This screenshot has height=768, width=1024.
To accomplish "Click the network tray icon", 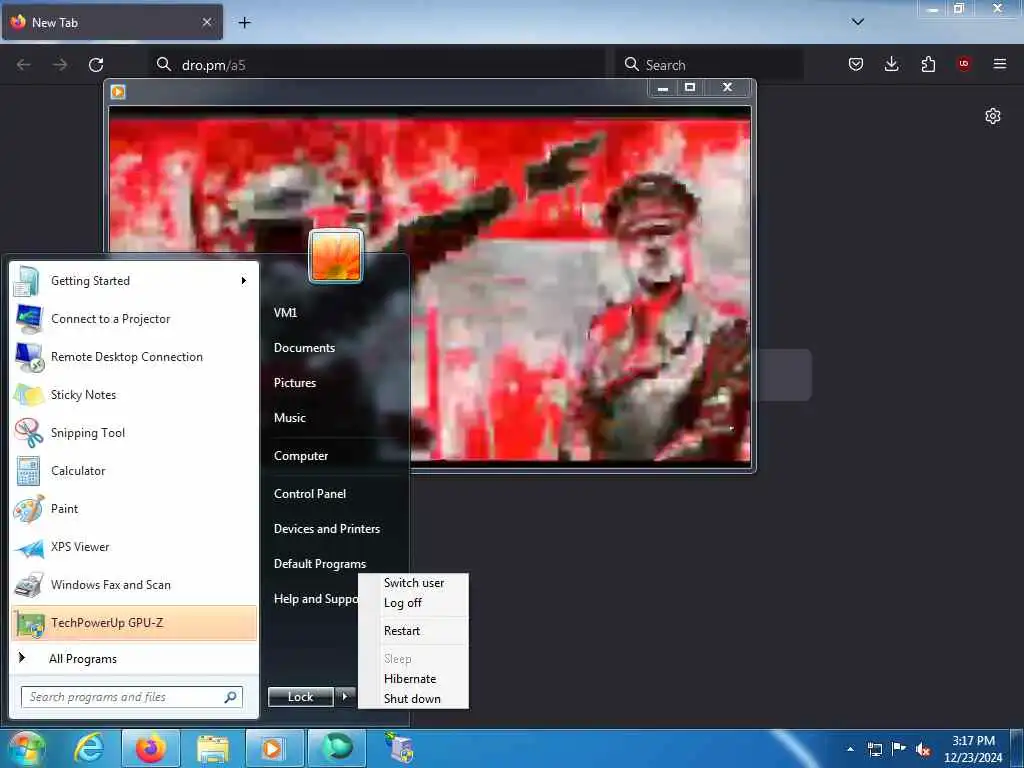I will tap(874, 749).
